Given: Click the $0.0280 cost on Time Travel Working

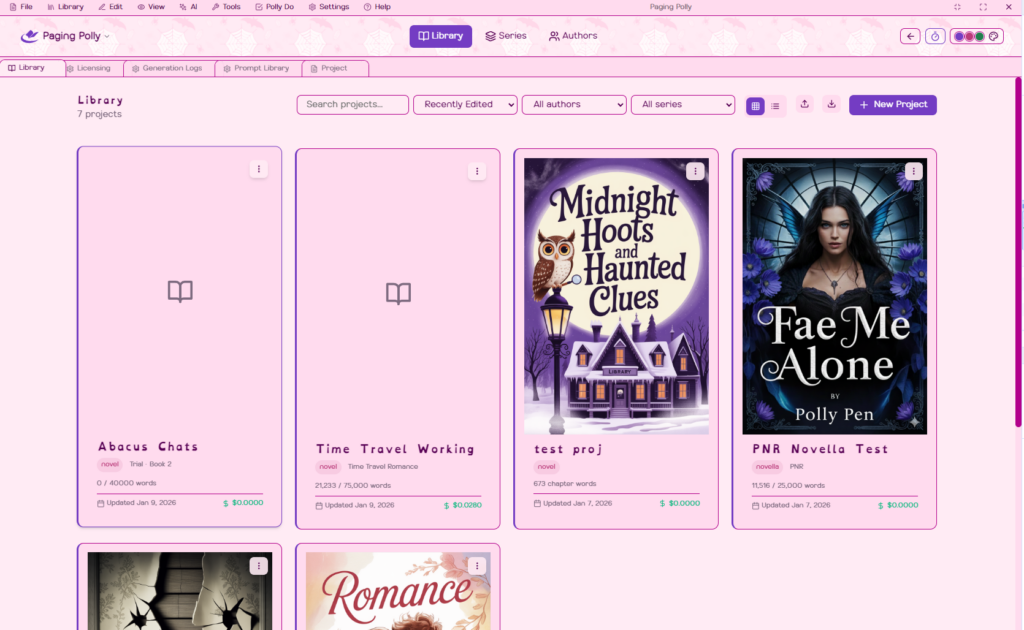Looking at the screenshot, I should click(467, 505).
